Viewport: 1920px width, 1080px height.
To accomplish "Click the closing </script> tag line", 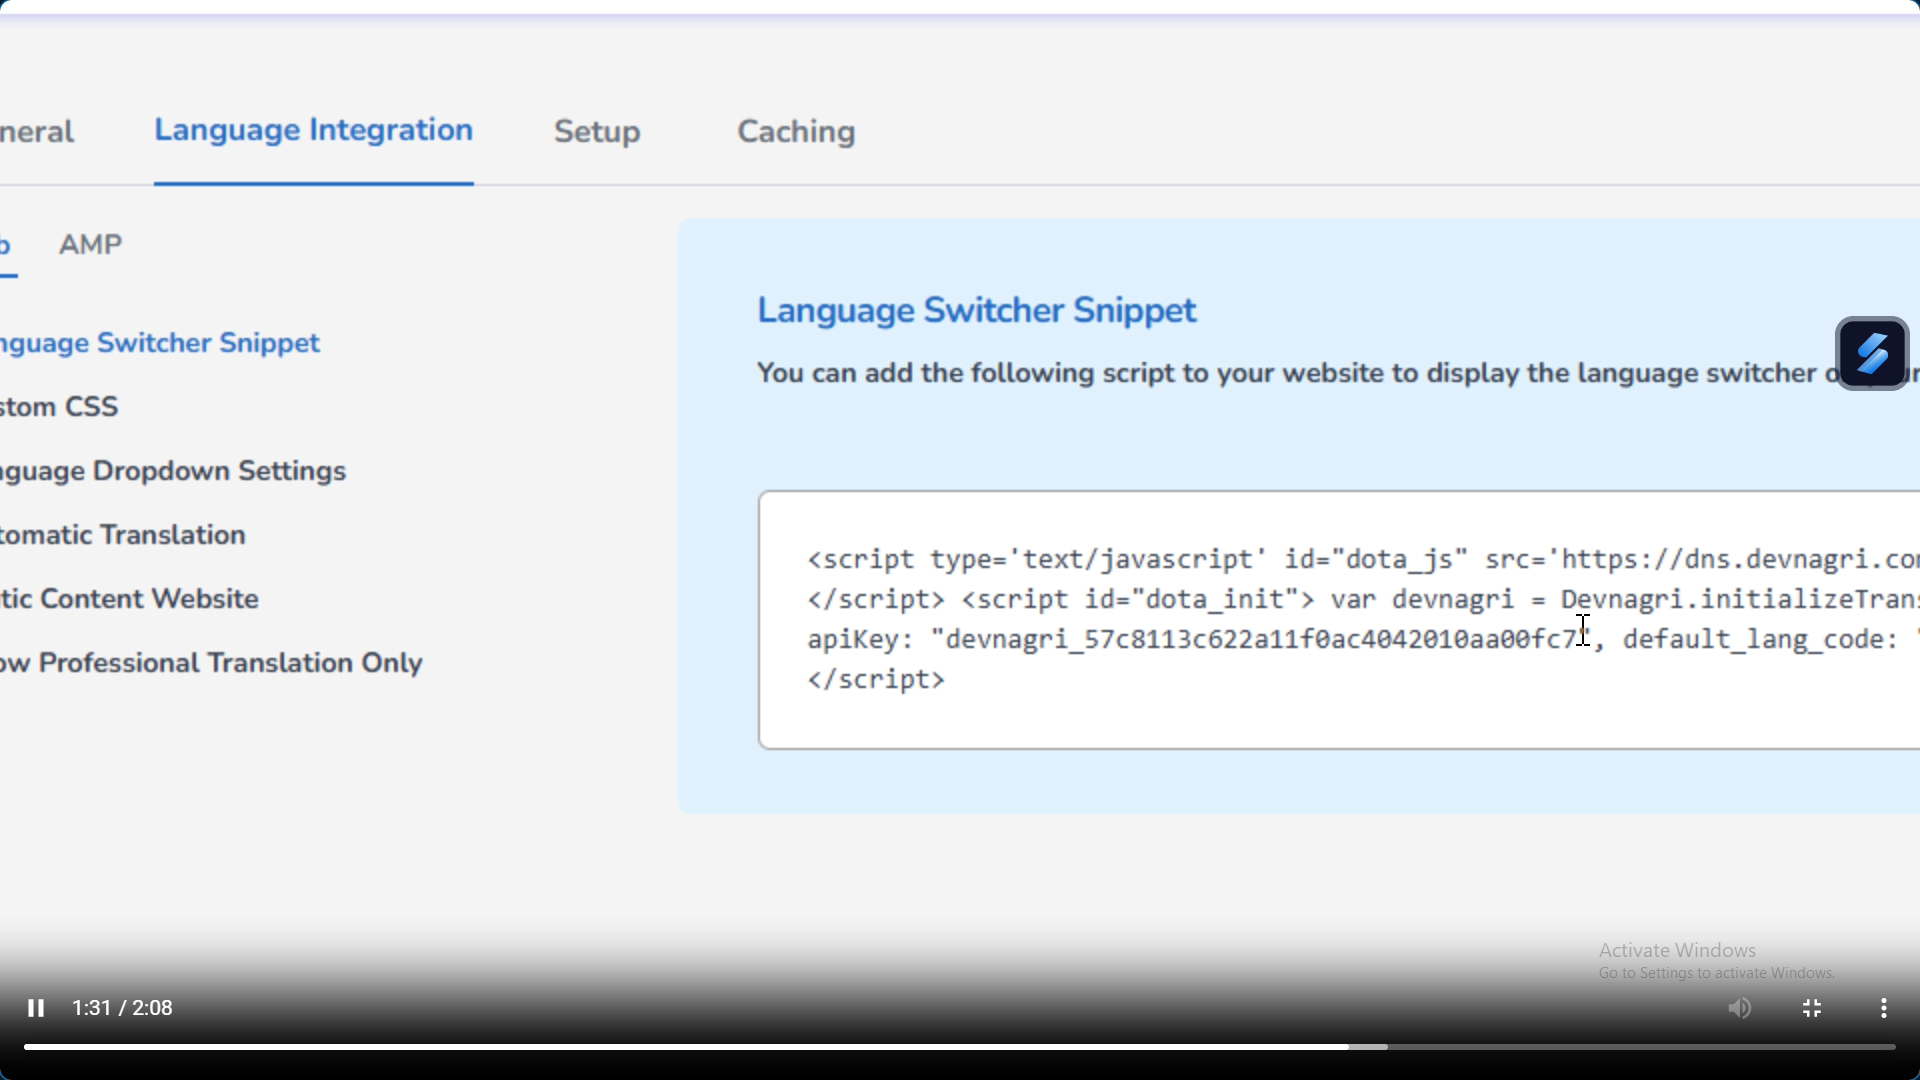I will pyautogui.click(x=876, y=680).
